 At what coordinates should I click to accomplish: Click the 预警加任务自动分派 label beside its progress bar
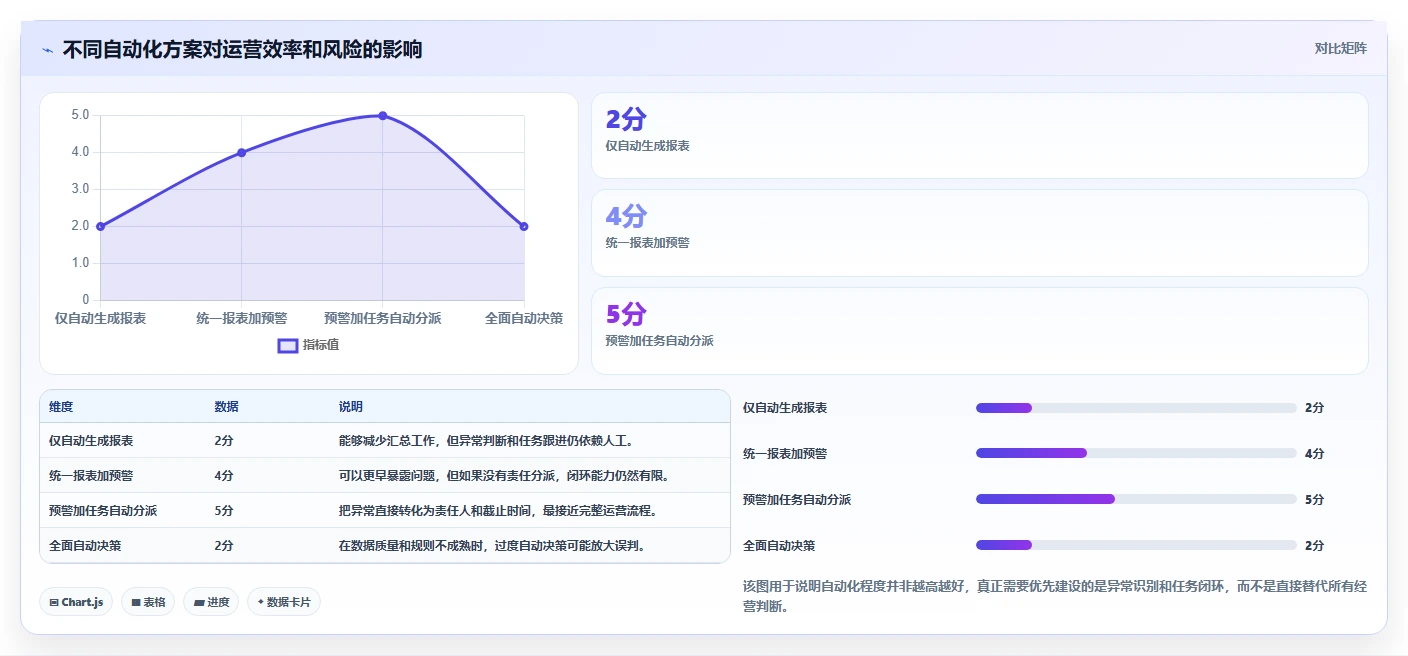pos(797,500)
